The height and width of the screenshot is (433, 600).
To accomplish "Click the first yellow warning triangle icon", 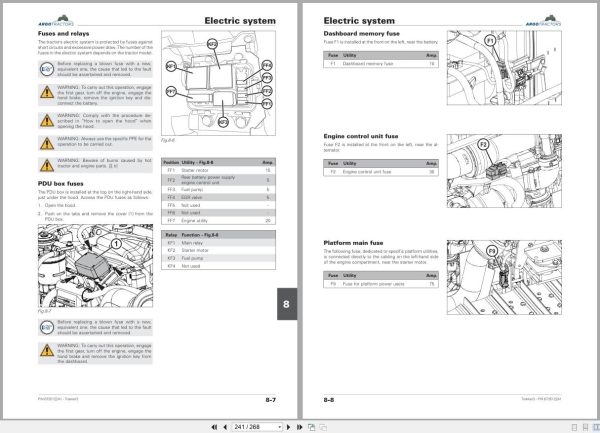I will pyautogui.click(x=47, y=93).
